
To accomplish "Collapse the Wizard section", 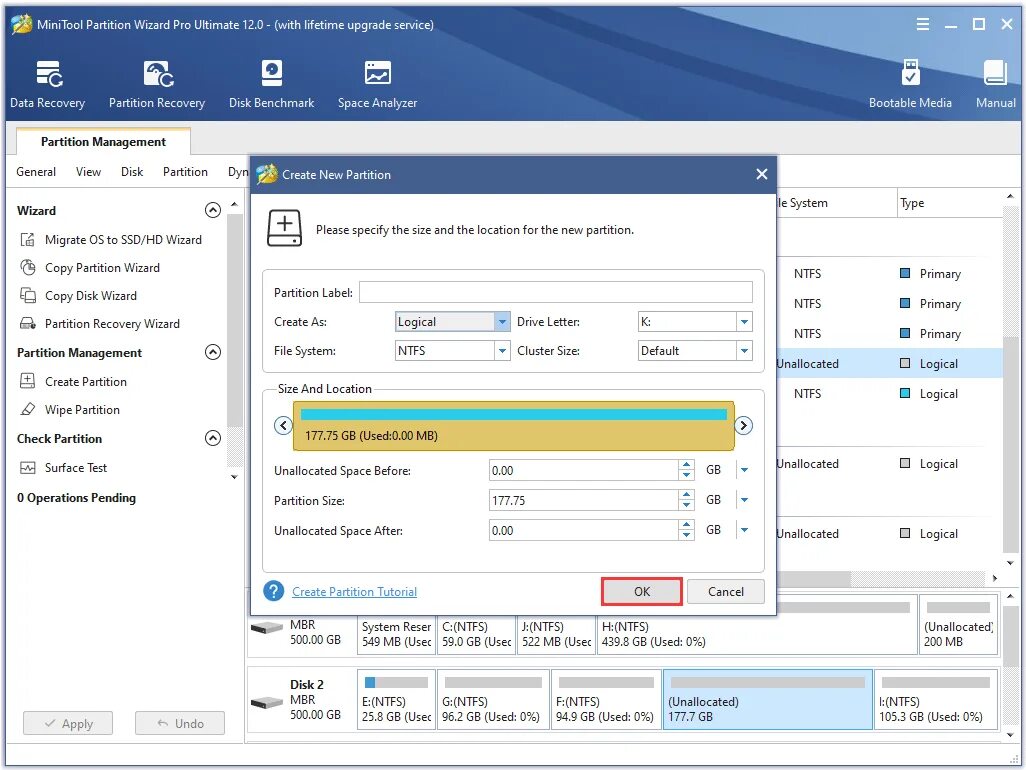I will click(x=213, y=210).
